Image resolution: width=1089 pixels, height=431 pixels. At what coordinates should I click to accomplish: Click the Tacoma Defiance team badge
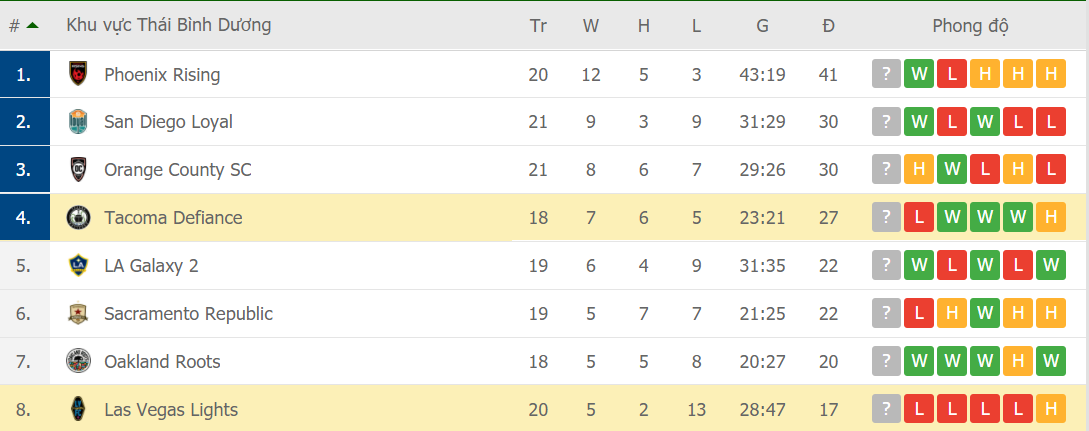click(78, 218)
